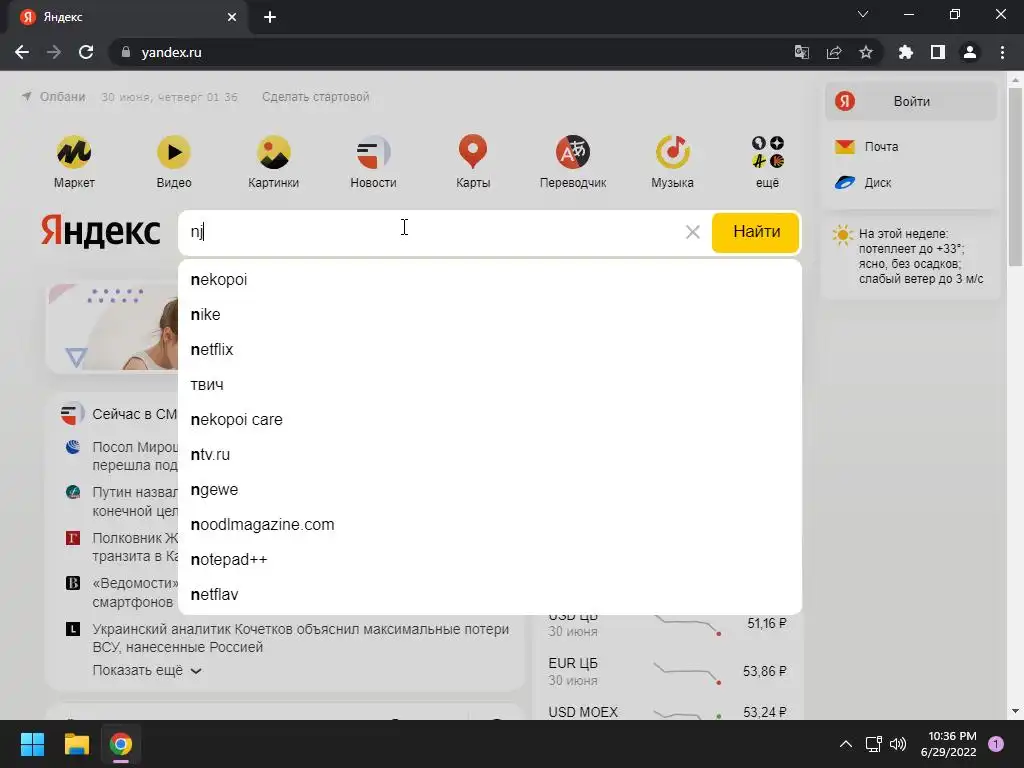This screenshot has width=1024, height=768.
Task: Click into the Yandex search field
Action: click(x=431, y=232)
